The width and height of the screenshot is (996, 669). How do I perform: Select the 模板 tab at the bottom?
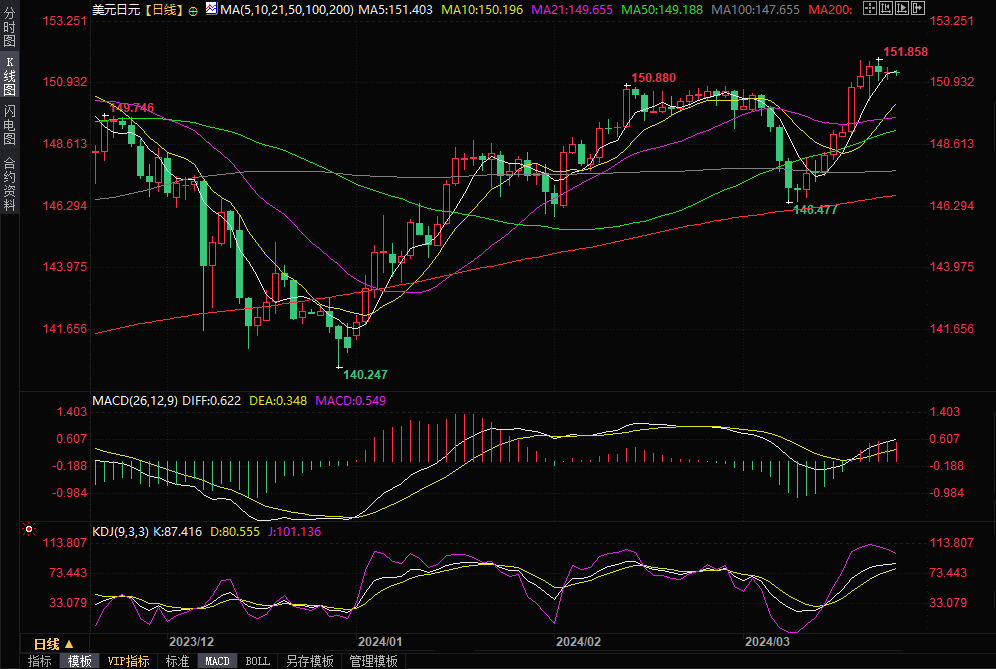pyautogui.click(x=80, y=661)
